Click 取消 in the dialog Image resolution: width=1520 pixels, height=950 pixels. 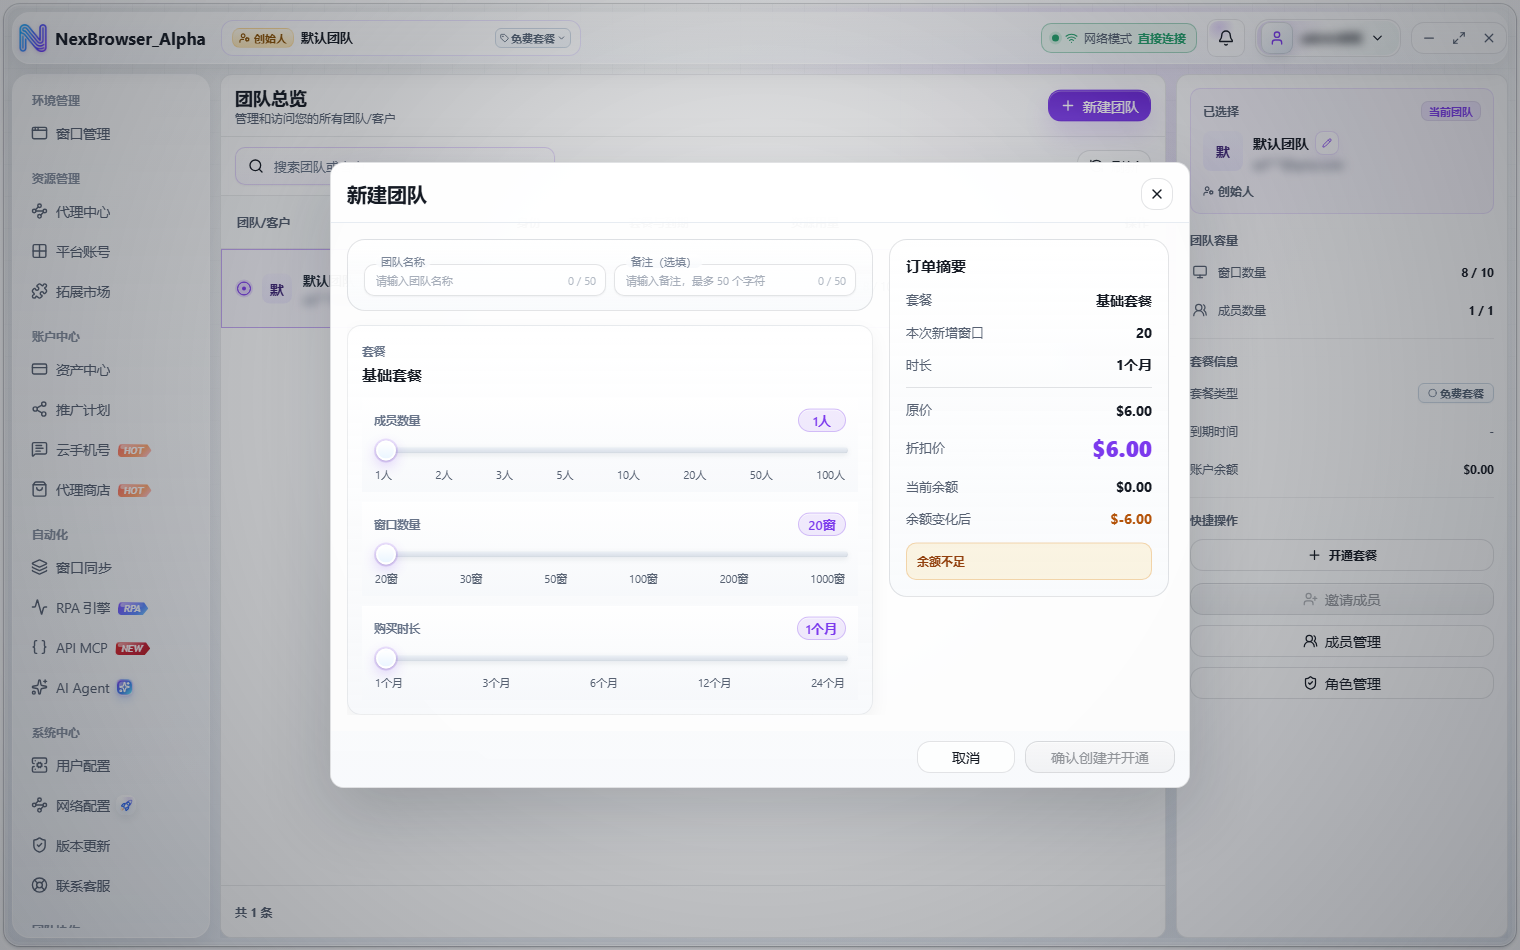pyautogui.click(x=966, y=758)
